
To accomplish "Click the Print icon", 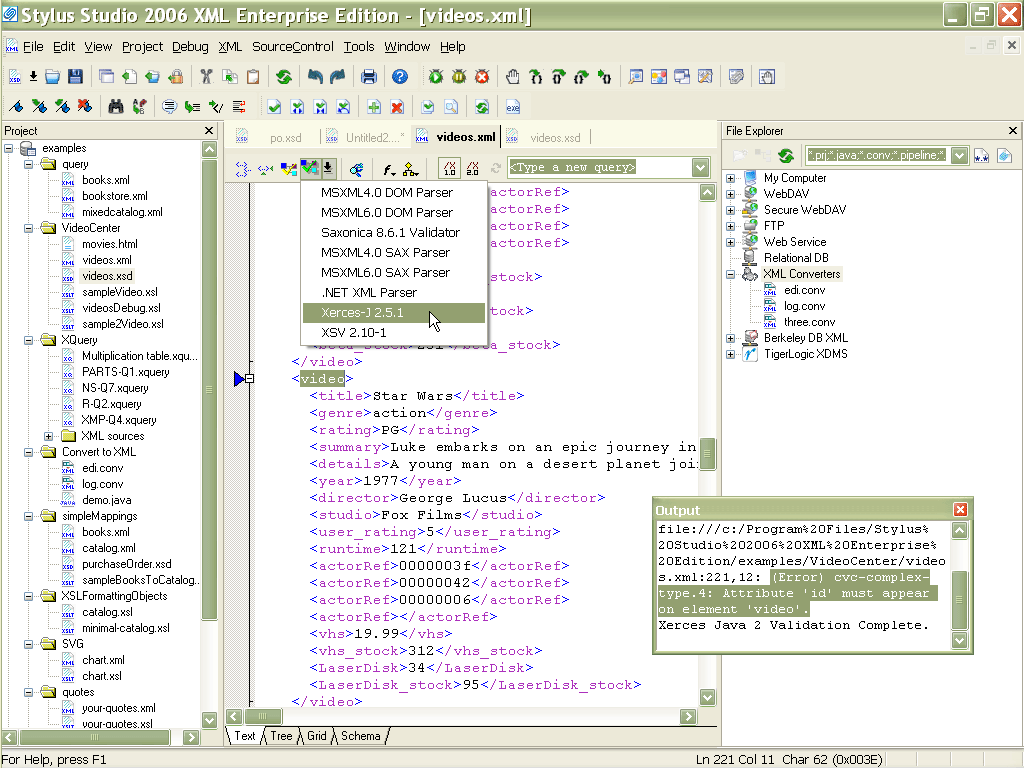I will click(x=369, y=76).
